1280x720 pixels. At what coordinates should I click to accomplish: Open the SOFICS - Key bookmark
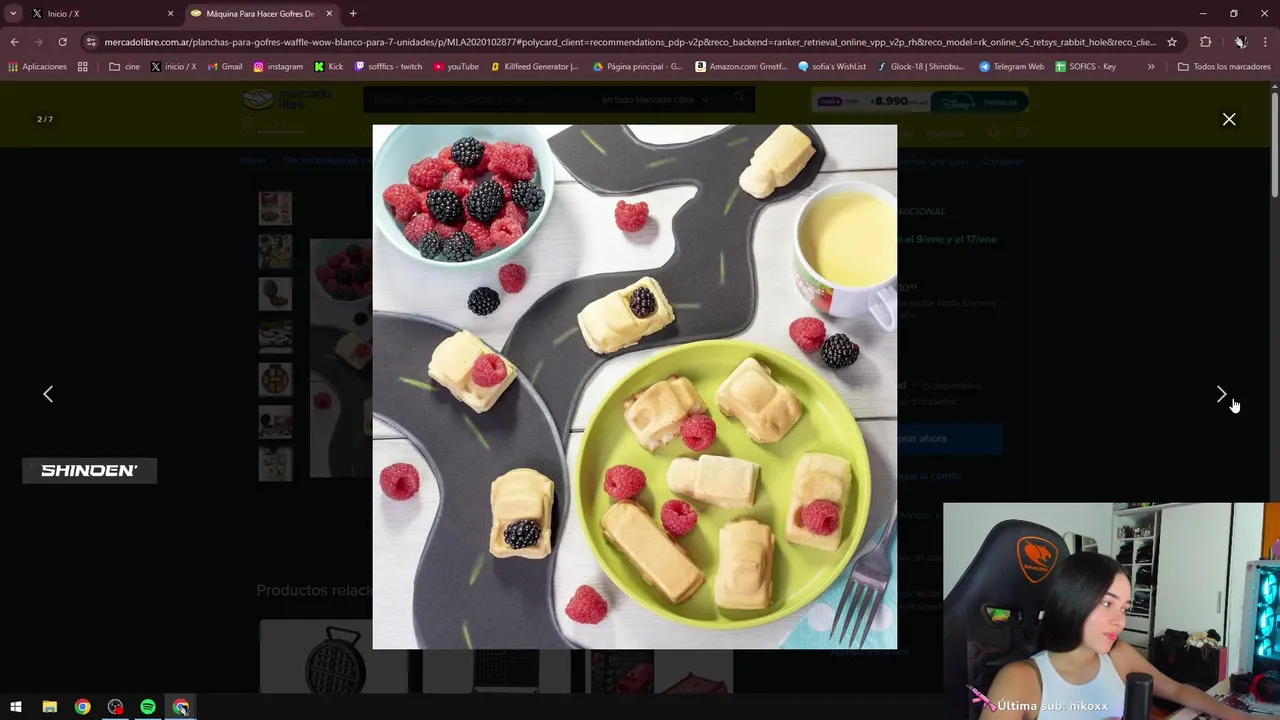[1085, 67]
